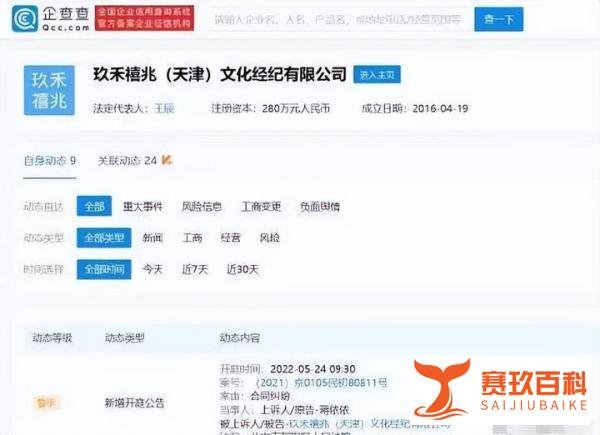Viewport: 600px width, 435px height.
Task: Filter by 今天
Action: pyautogui.click(x=152, y=269)
